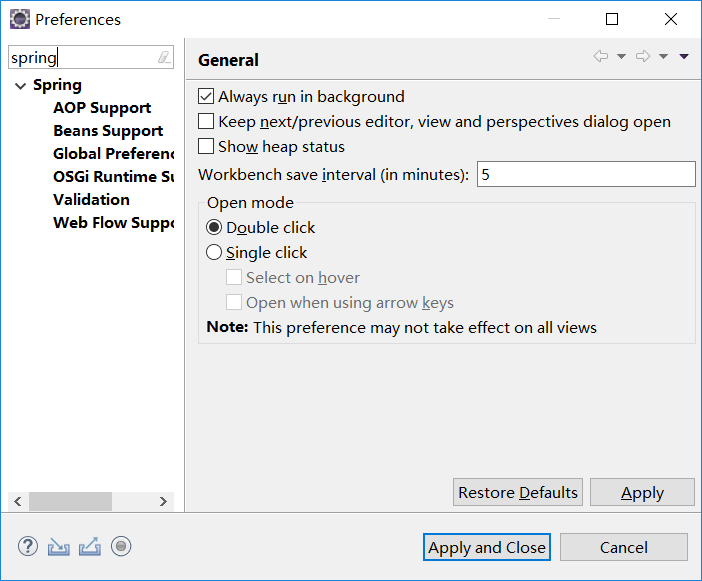The width and height of the screenshot is (702, 581).
Task: Click the Eclipse icon in the title bar
Action: click(20, 19)
